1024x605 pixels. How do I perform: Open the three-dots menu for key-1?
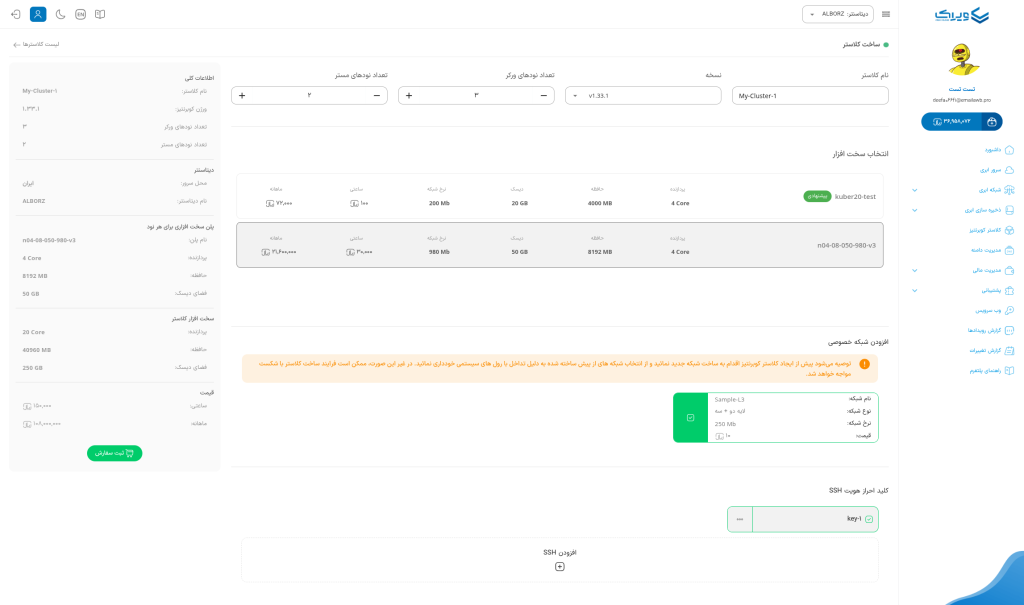739,519
